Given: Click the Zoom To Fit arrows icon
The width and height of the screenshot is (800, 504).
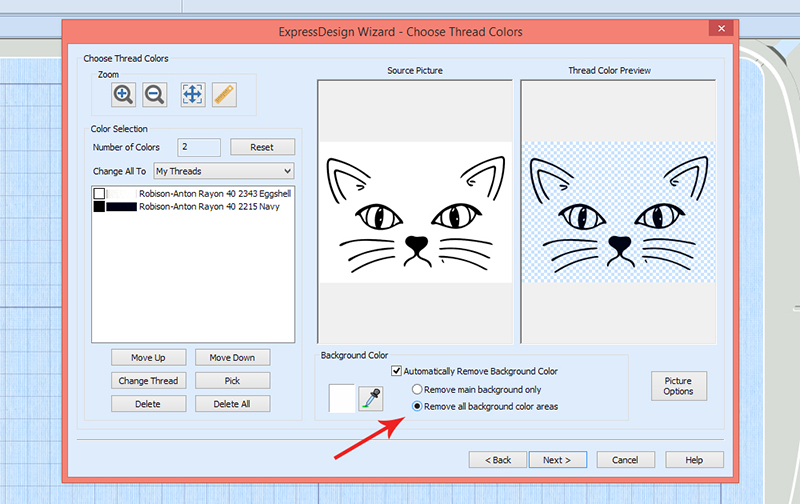Looking at the screenshot, I should point(193,94).
